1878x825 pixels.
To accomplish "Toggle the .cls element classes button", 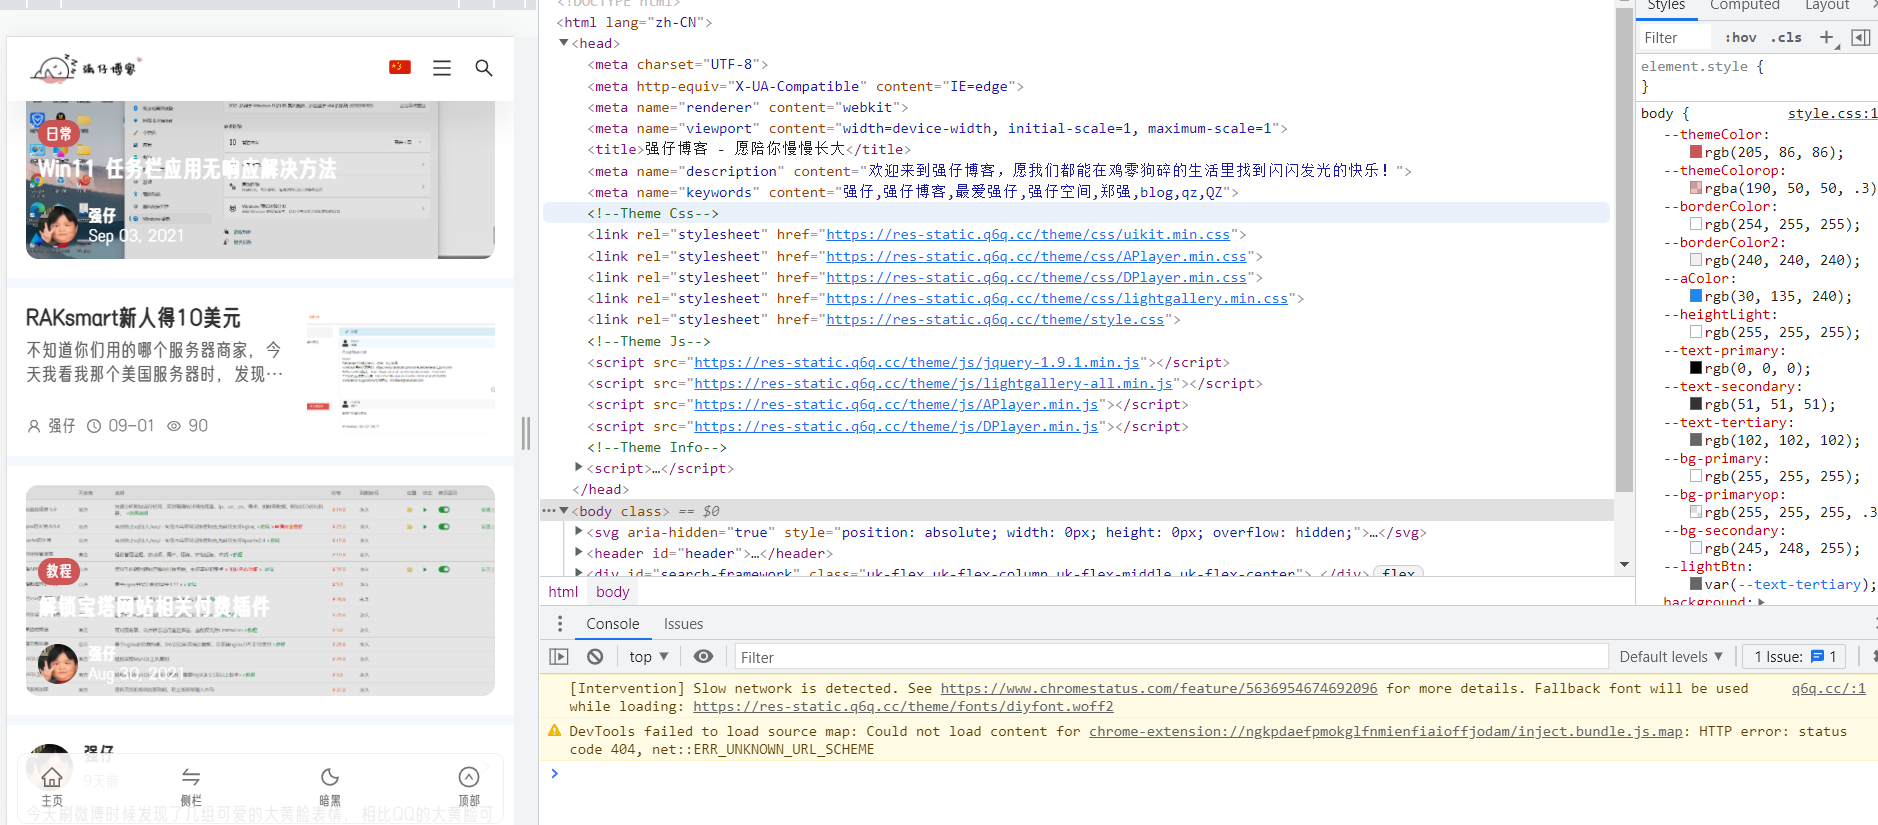I will click(1786, 38).
